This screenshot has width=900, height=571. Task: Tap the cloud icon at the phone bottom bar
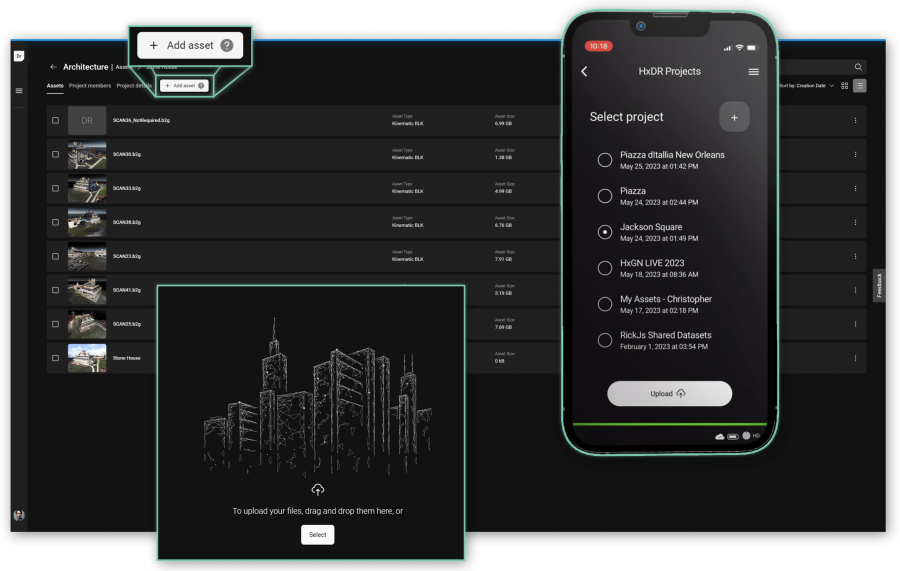point(720,437)
